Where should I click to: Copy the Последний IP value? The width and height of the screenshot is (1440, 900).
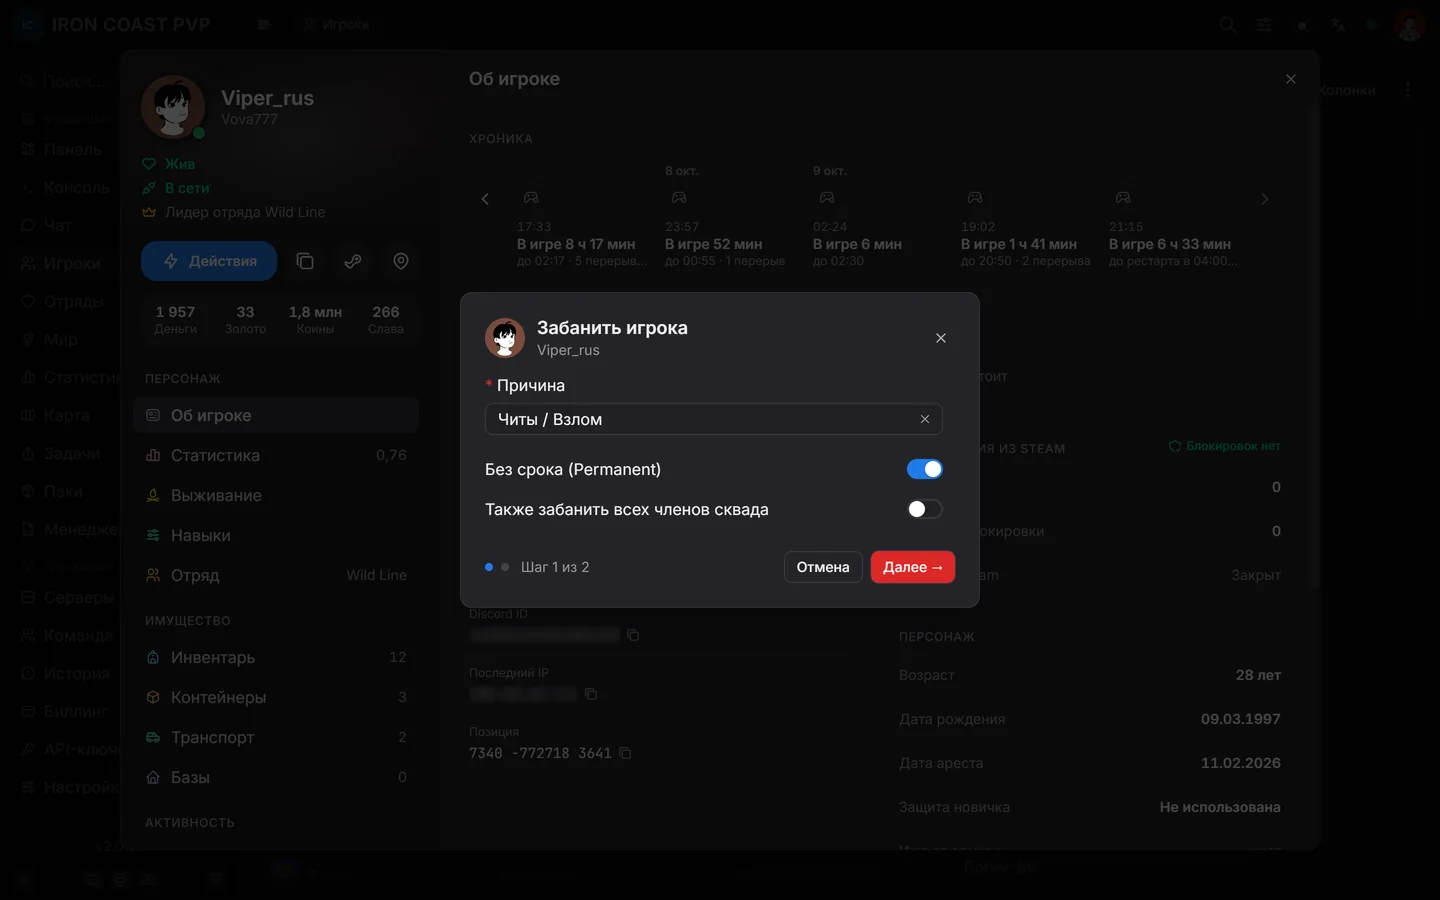(x=591, y=694)
